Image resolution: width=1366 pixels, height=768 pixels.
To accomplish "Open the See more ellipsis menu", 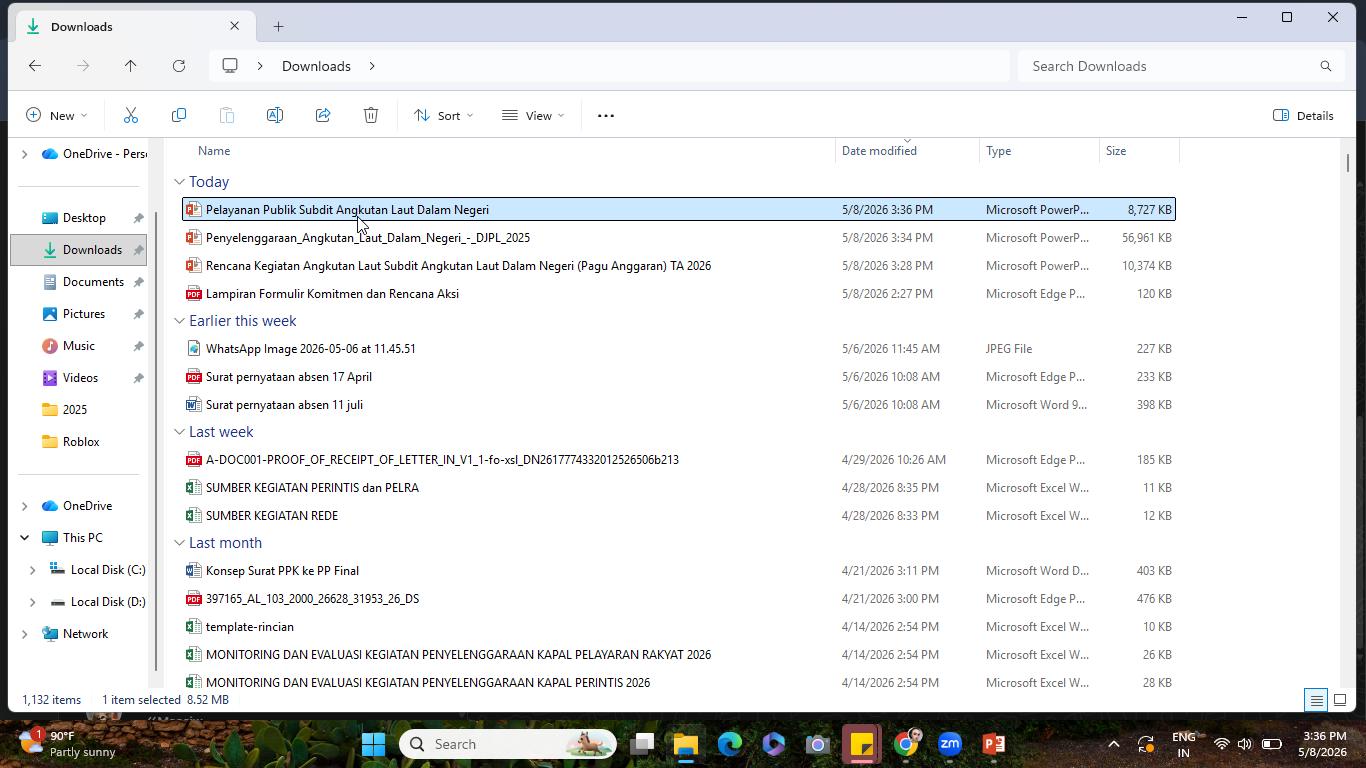I will (x=605, y=115).
